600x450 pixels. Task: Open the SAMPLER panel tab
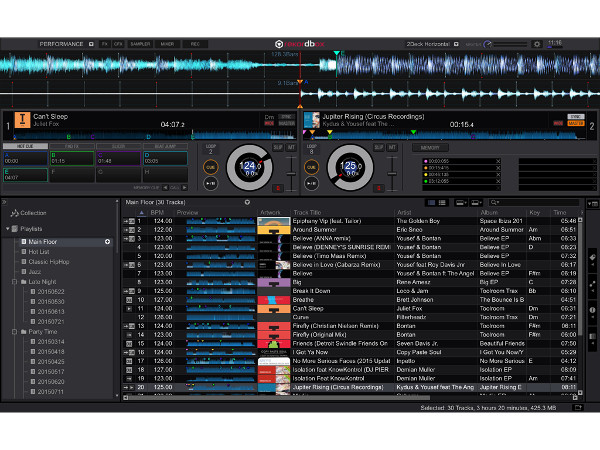pos(140,44)
